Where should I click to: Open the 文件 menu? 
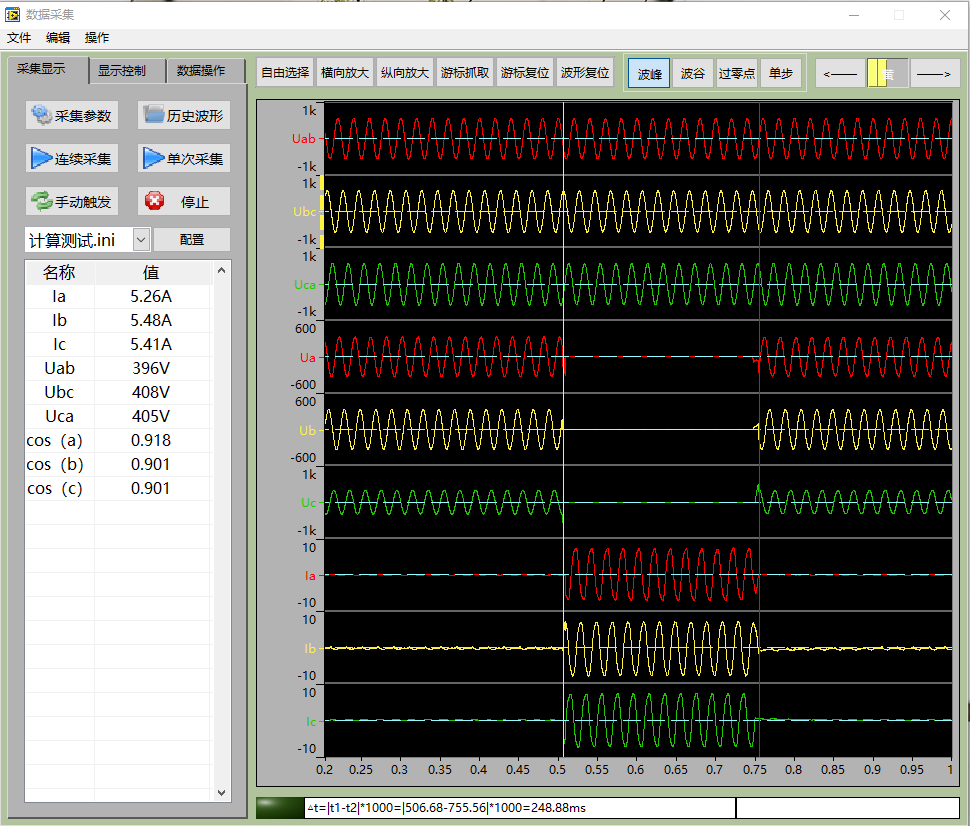[x=19, y=38]
